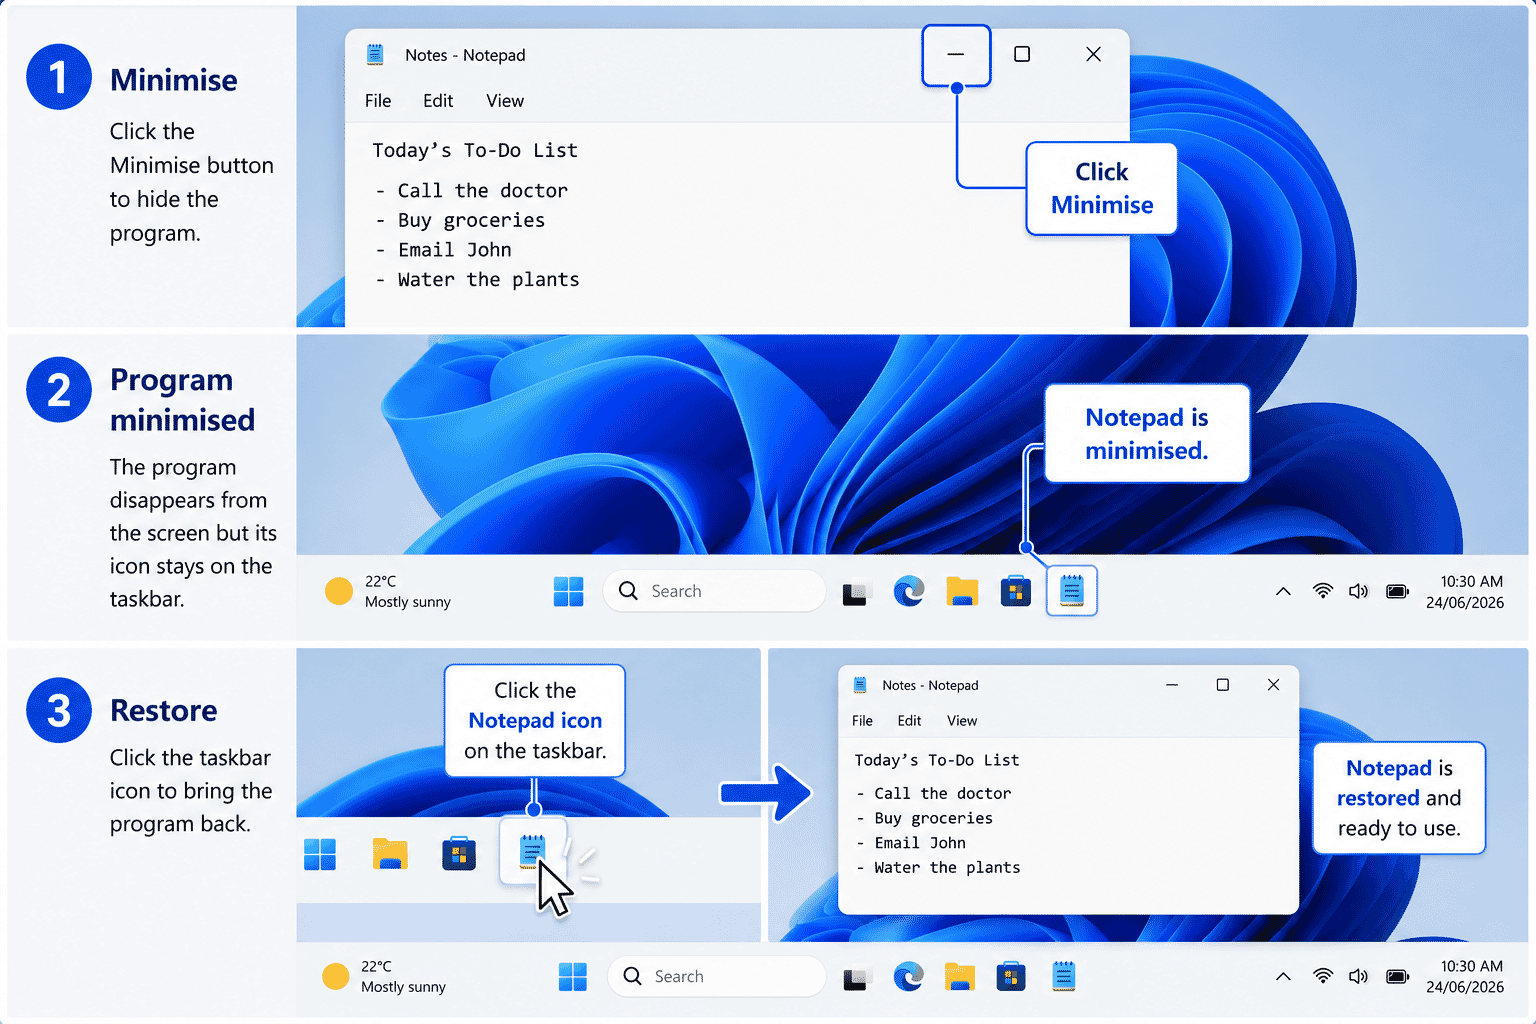Launch Microsoft Edge from step 3 full taskbar
Viewport: 1536px width, 1024px height.
tap(908, 976)
